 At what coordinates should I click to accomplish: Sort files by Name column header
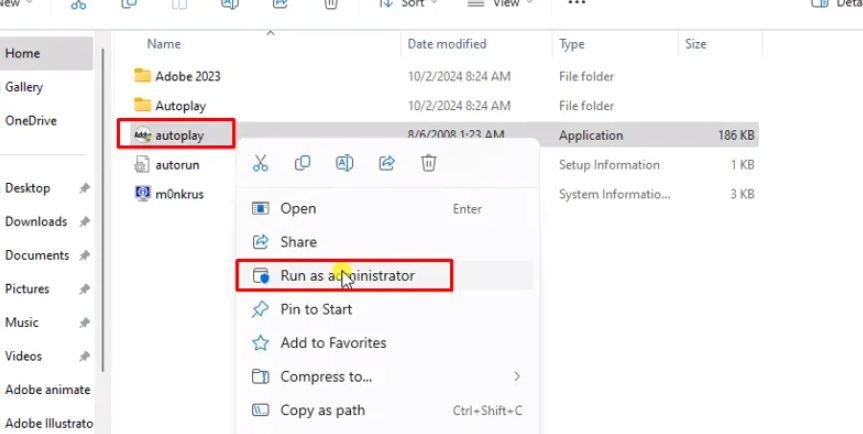[x=164, y=44]
